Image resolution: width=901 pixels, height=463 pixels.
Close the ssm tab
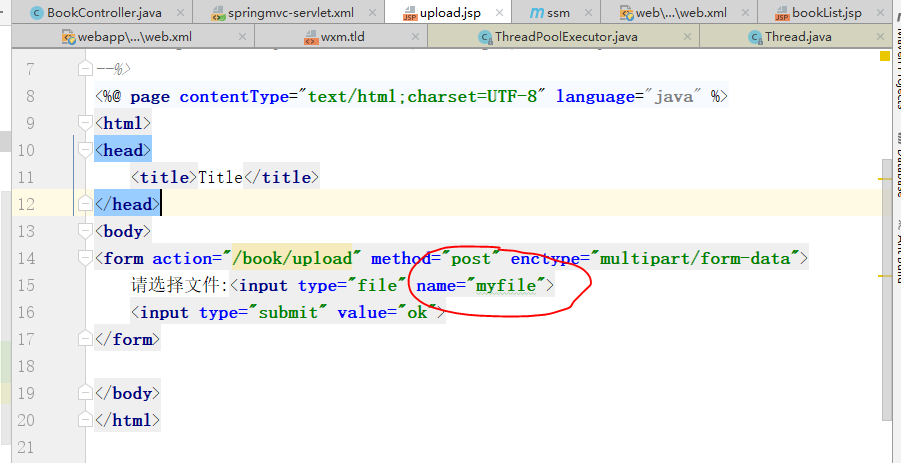(587, 13)
